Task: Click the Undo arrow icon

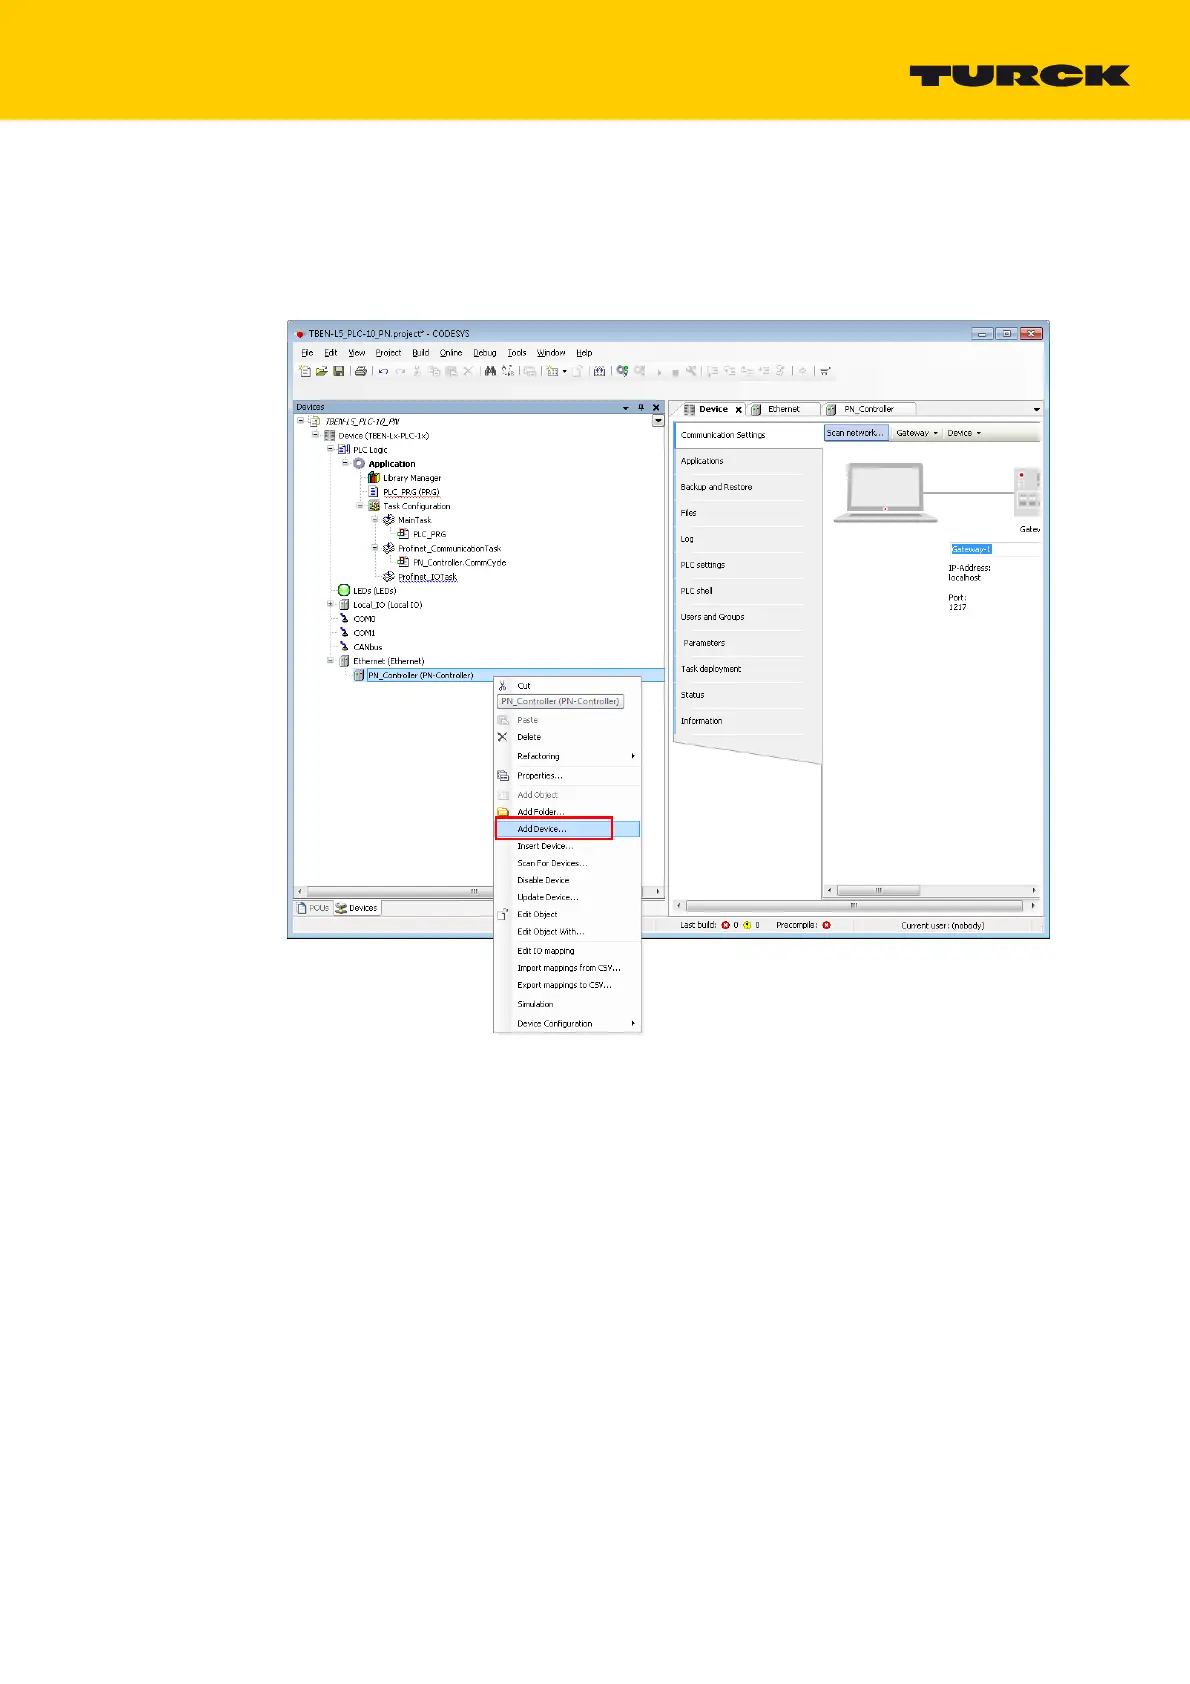Action: pyautogui.click(x=383, y=371)
